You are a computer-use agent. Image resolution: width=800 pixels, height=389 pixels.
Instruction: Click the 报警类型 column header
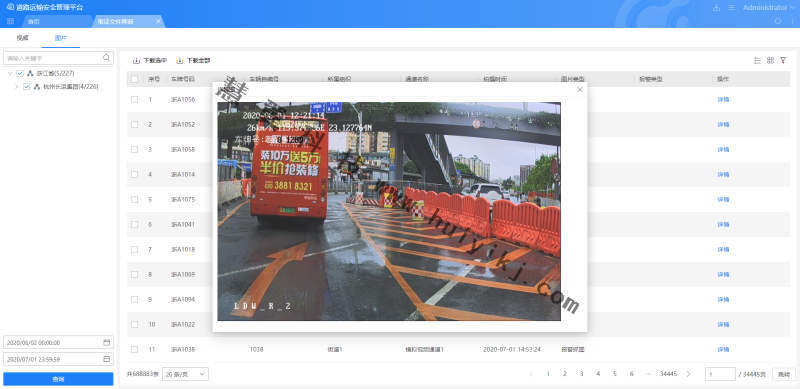click(x=651, y=79)
